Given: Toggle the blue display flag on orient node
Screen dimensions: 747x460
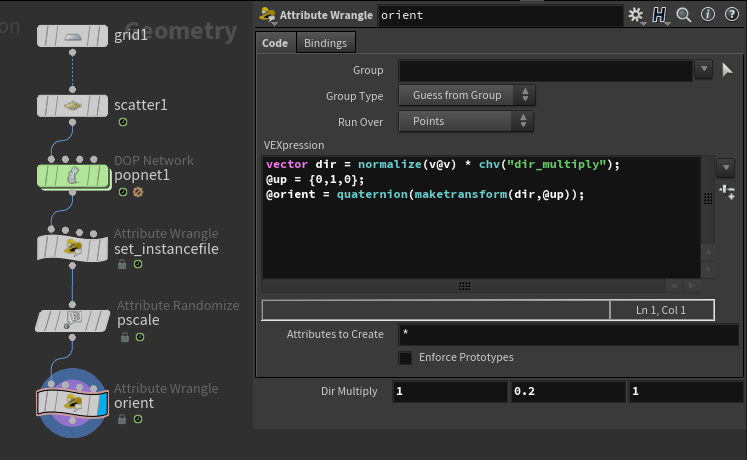Looking at the screenshot, I should tap(102, 403).
